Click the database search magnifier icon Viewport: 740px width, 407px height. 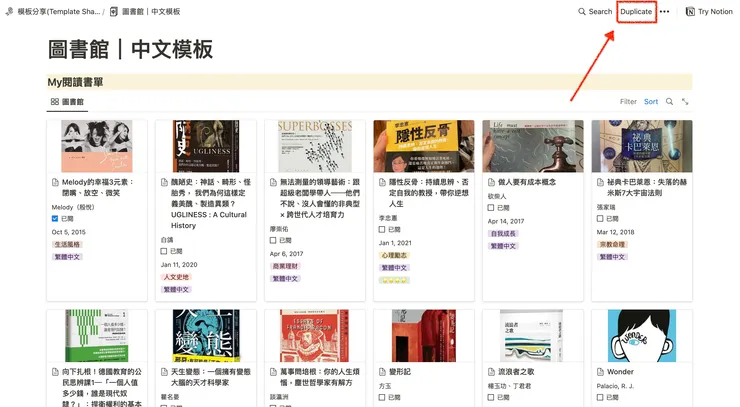(x=669, y=102)
